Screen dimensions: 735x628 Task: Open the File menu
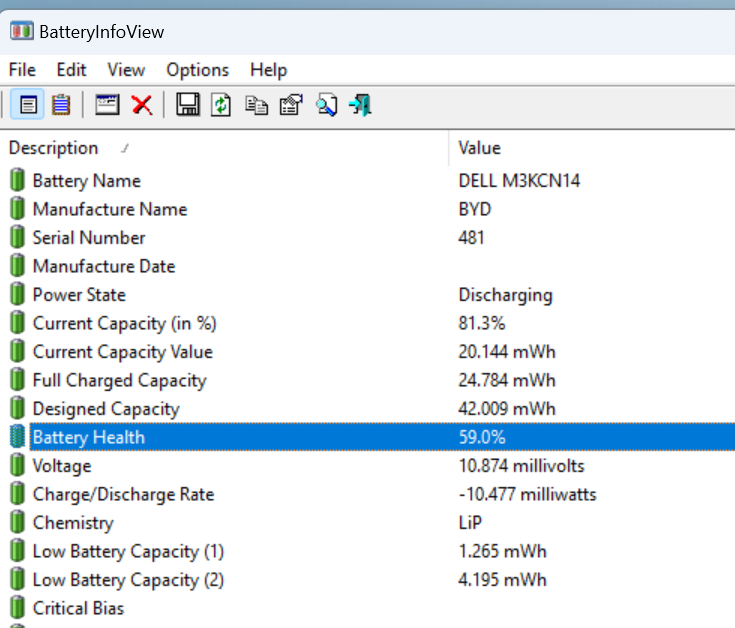tap(22, 70)
